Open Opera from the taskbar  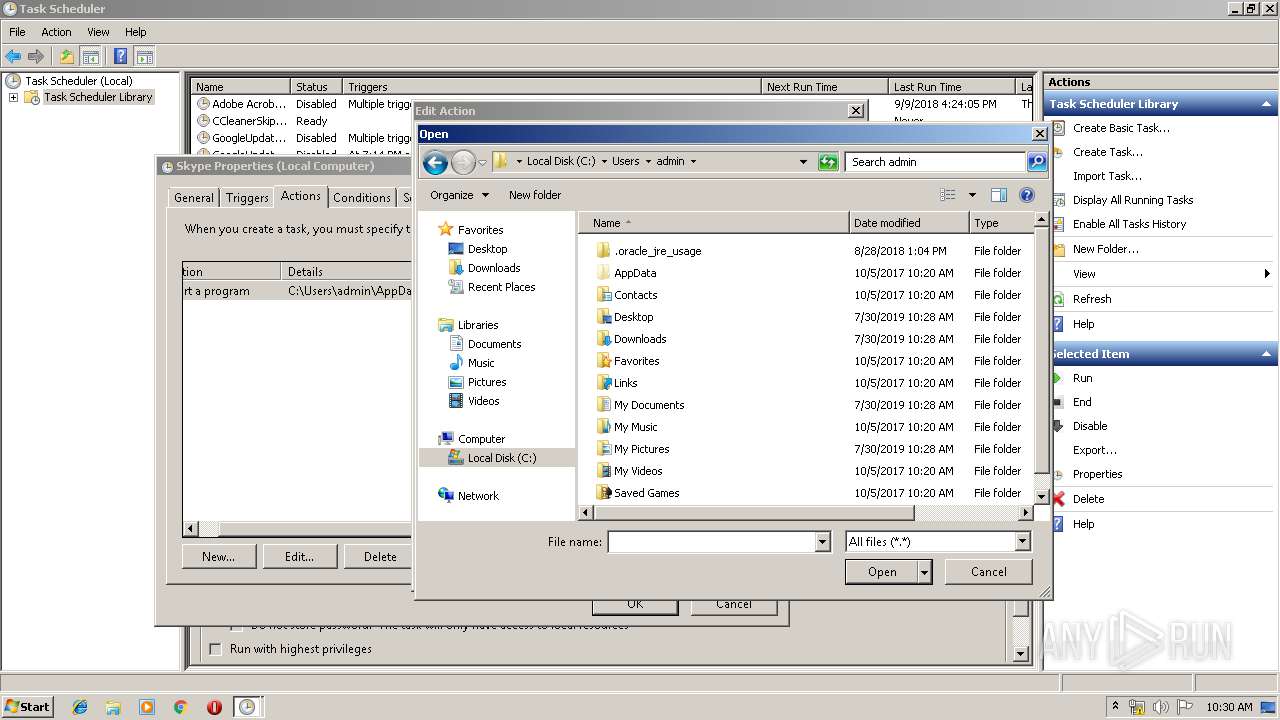coord(214,707)
